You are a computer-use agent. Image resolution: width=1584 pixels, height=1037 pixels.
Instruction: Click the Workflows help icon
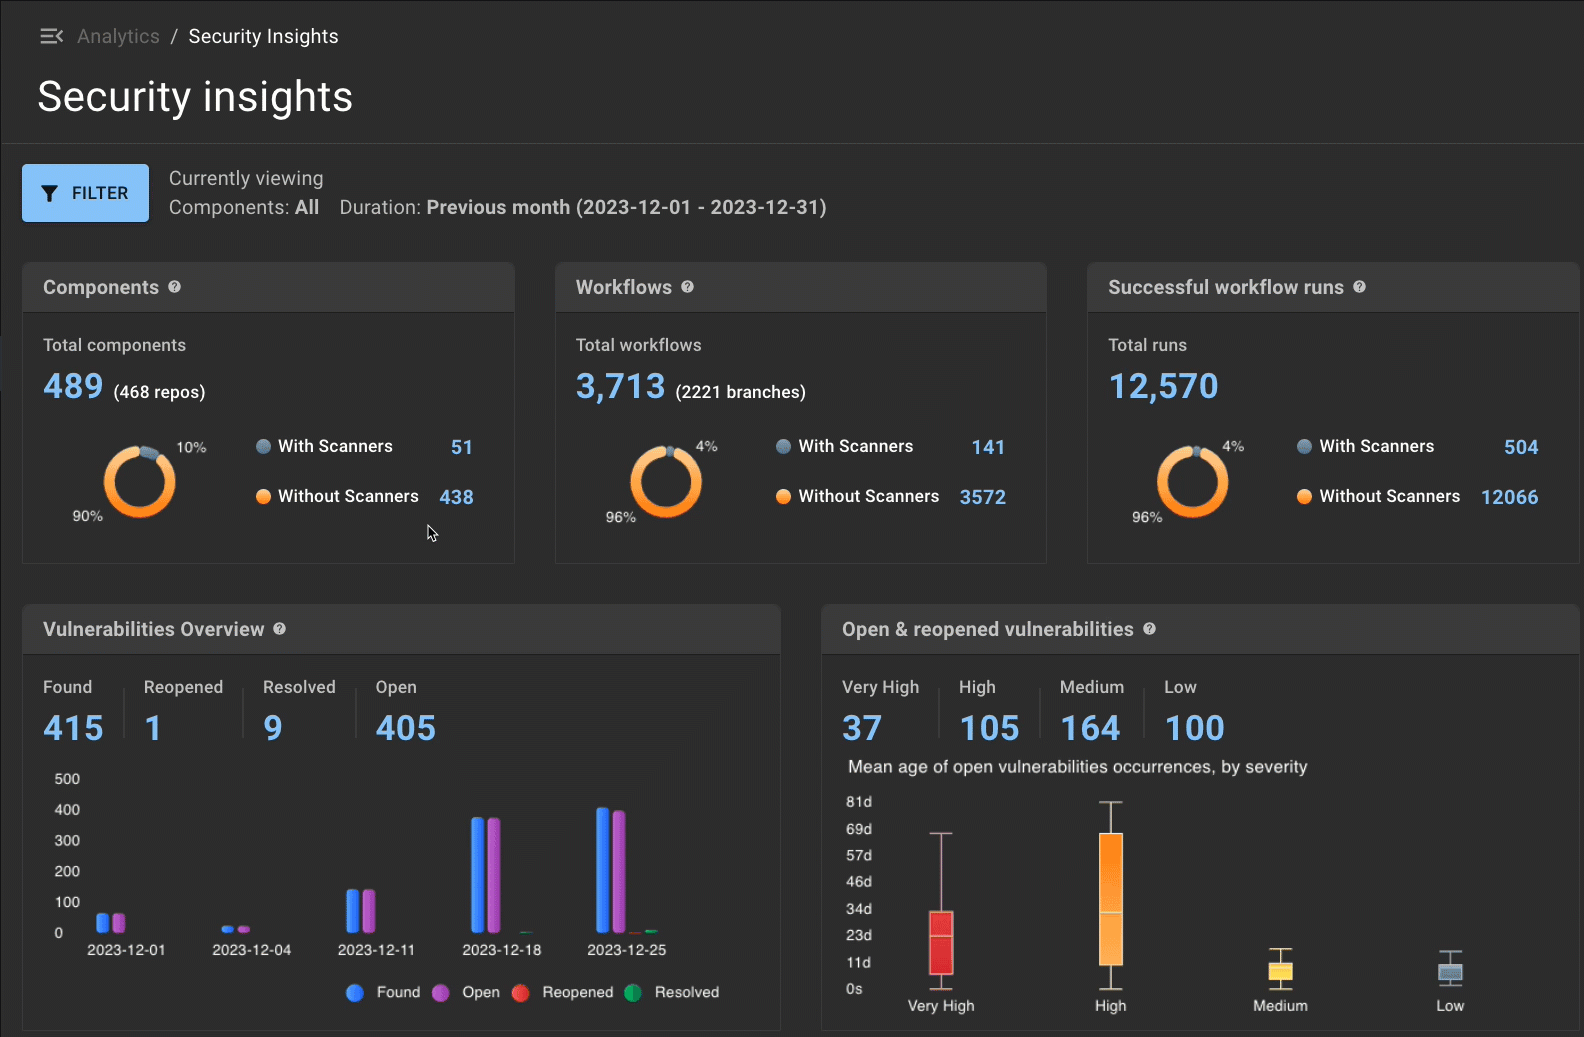pos(688,287)
